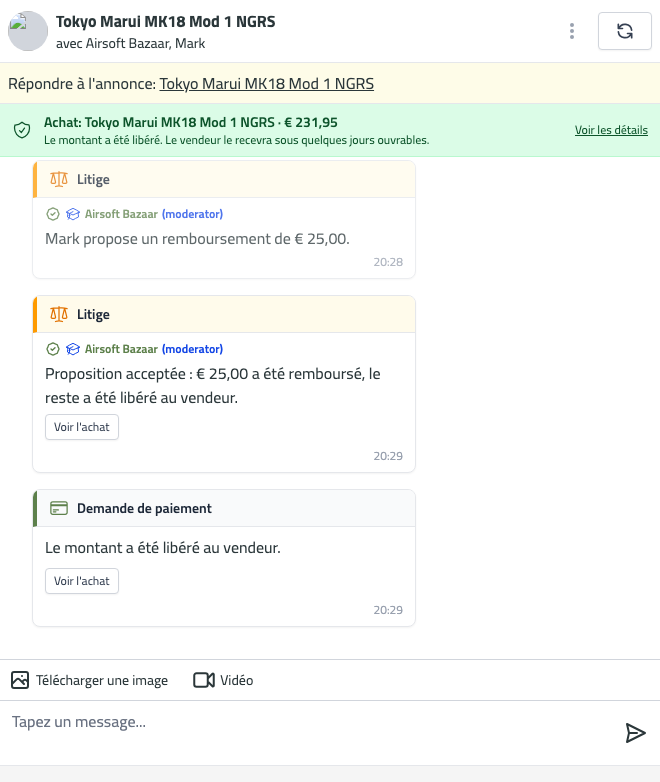Click the video camera icon
This screenshot has height=782, width=660.
point(204,680)
